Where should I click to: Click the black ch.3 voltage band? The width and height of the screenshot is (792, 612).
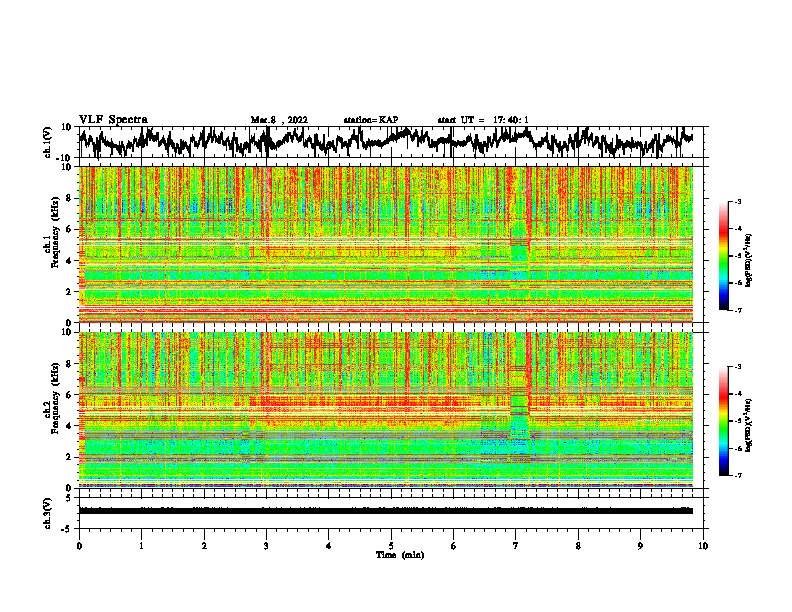click(386, 511)
